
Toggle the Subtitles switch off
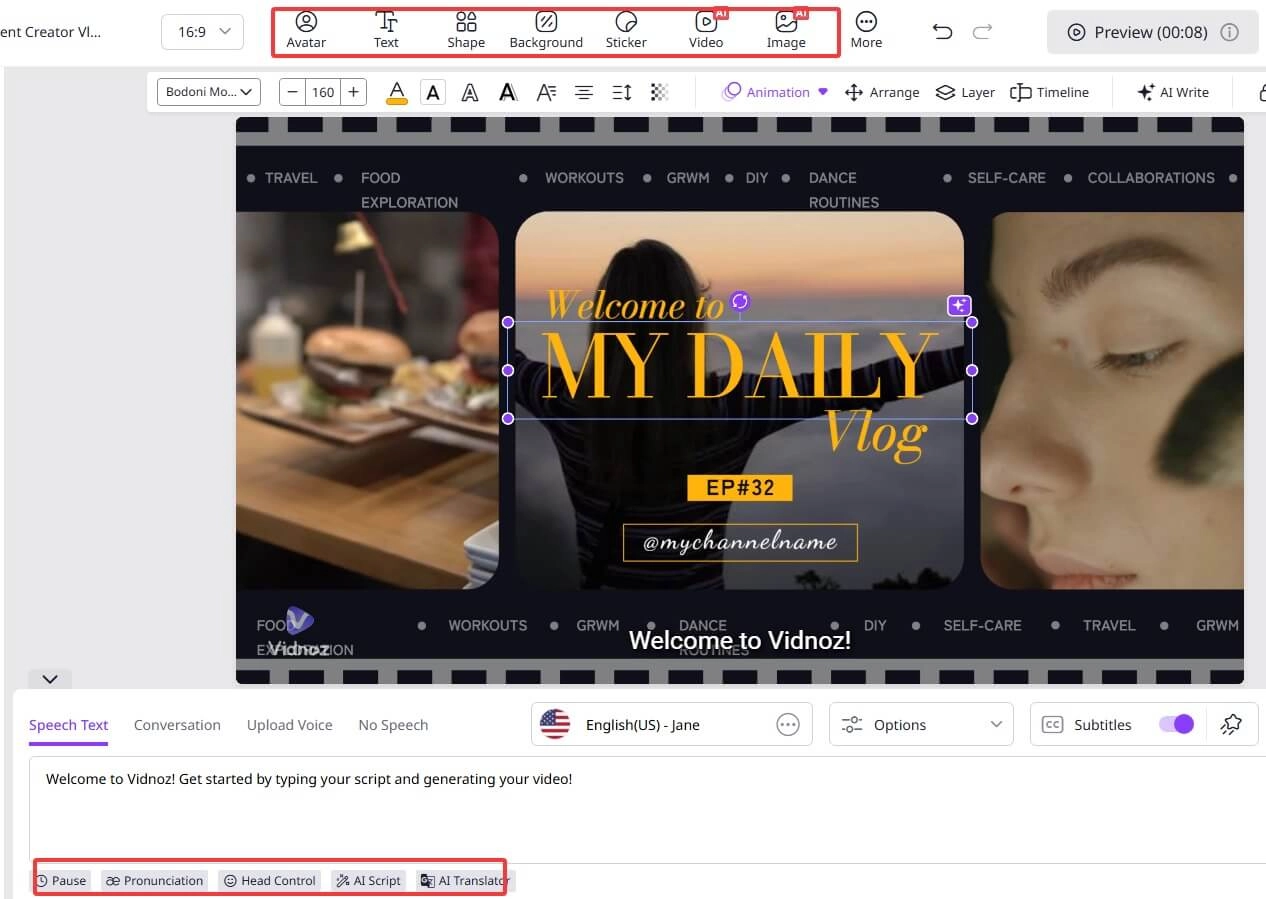[x=1176, y=724]
